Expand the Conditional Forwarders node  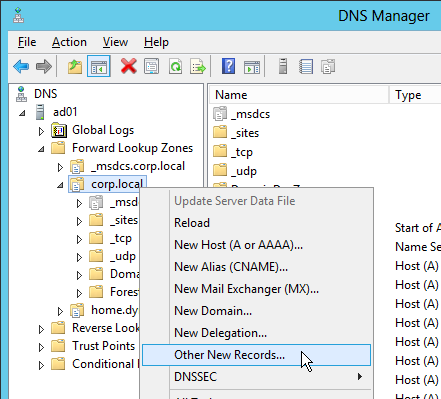pos(41,365)
